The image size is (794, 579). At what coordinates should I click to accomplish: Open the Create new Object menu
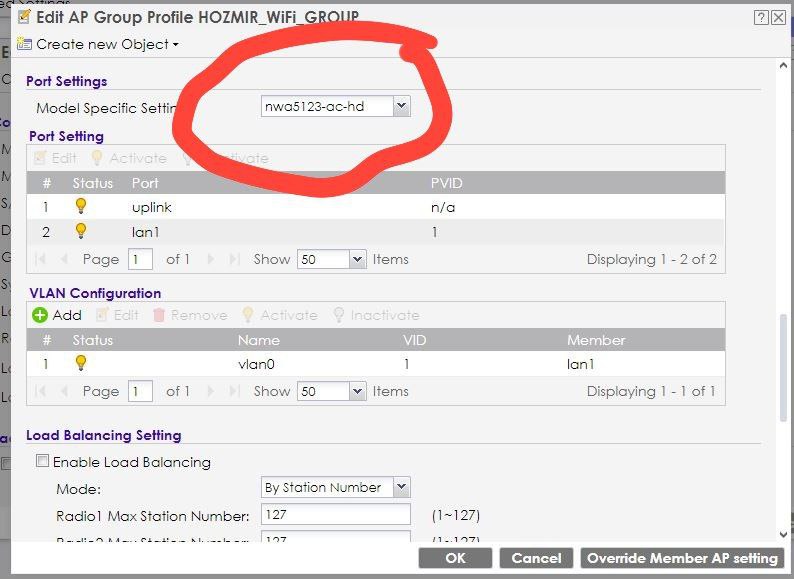pyautogui.click(x=98, y=45)
